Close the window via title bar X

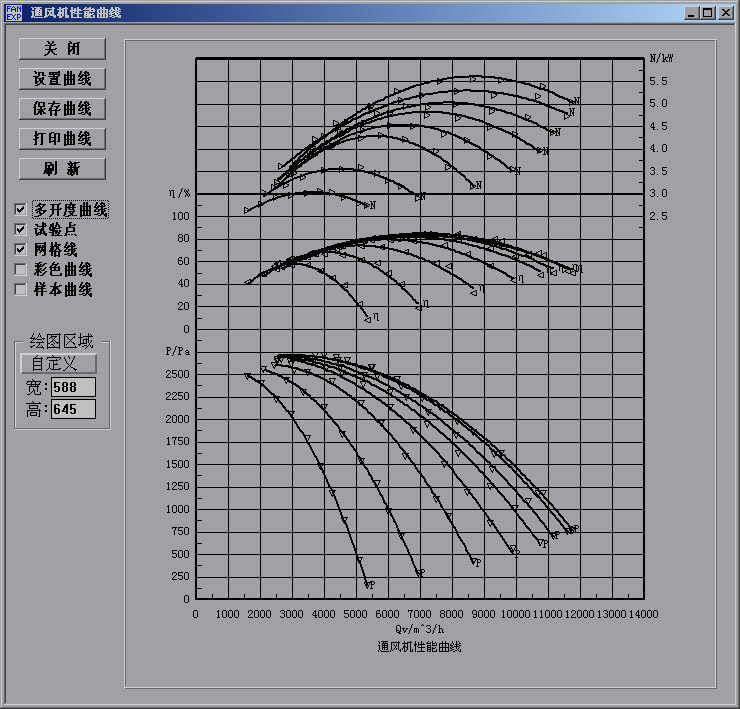tap(724, 13)
